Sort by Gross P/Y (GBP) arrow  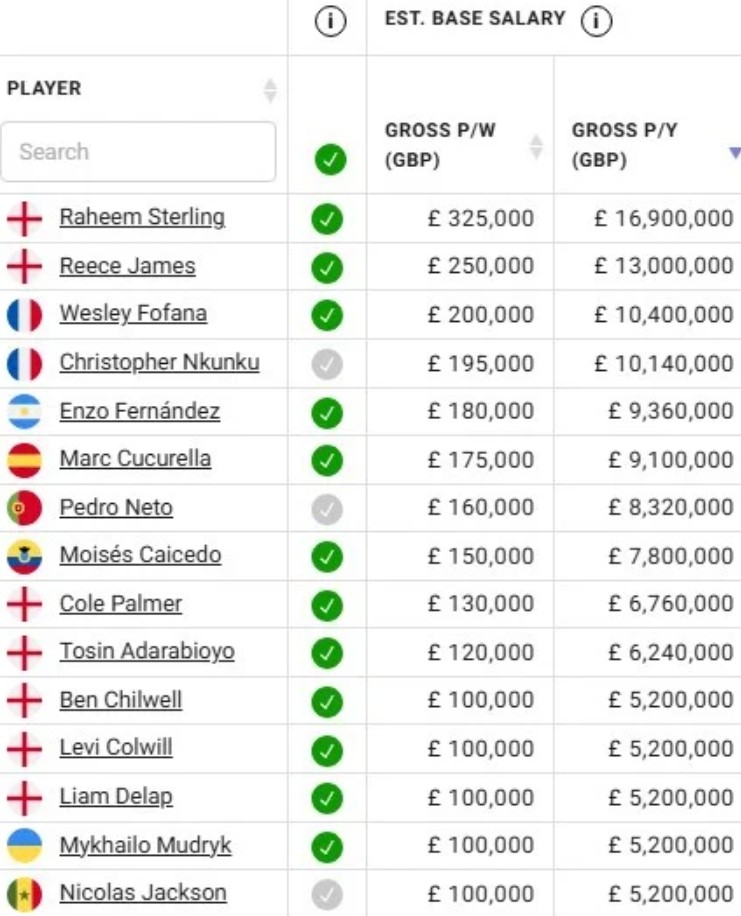[x=735, y=153]
